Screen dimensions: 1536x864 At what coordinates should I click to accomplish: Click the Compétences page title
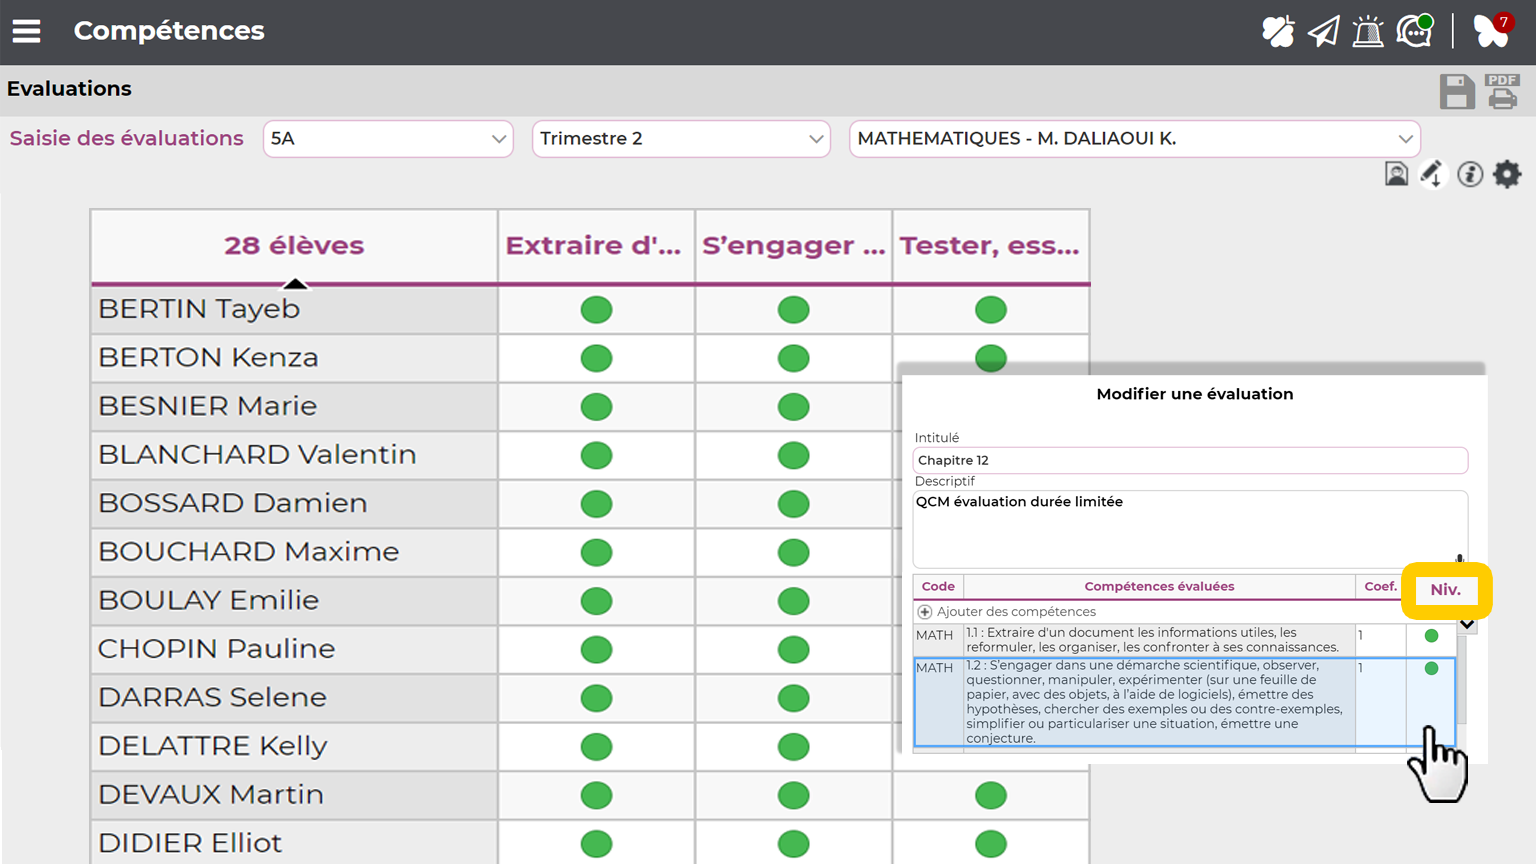pyautogui.click(x=169, y=31)
